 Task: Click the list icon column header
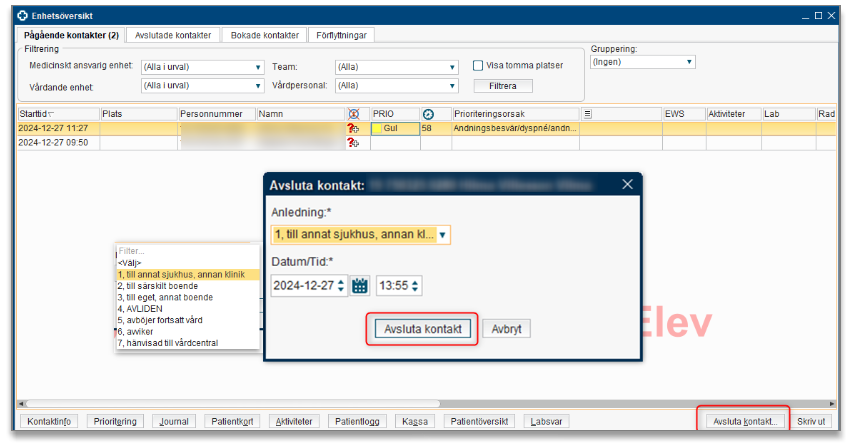(x=588, y=115)
